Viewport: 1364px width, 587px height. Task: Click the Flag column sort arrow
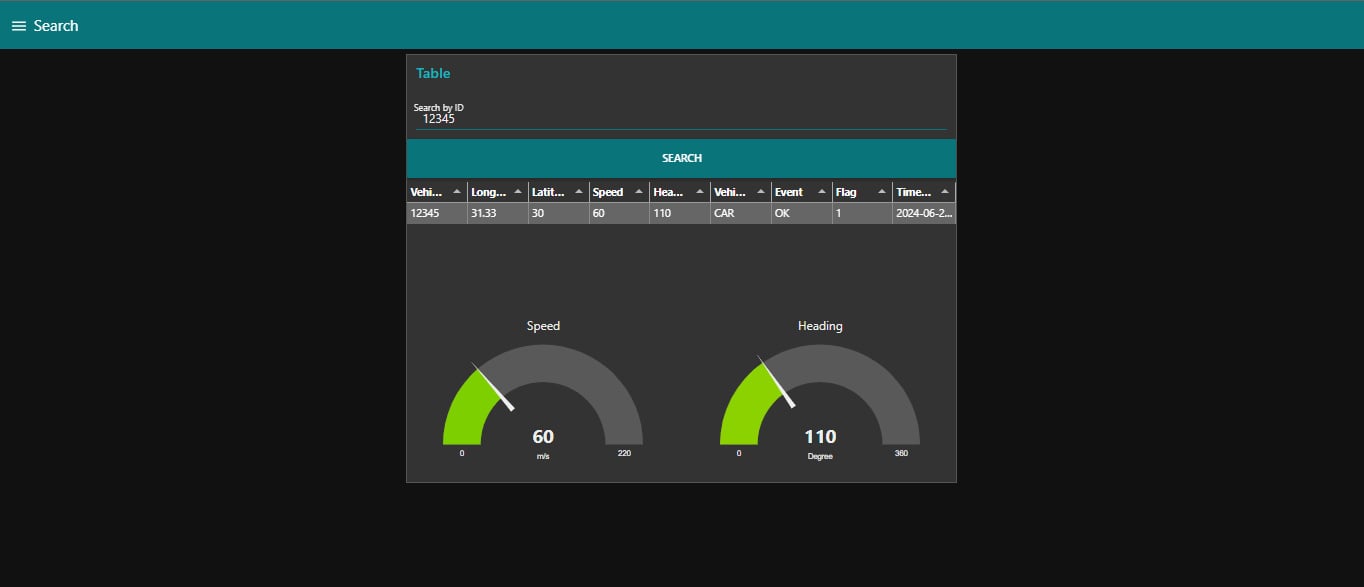(x=882, y=192)
